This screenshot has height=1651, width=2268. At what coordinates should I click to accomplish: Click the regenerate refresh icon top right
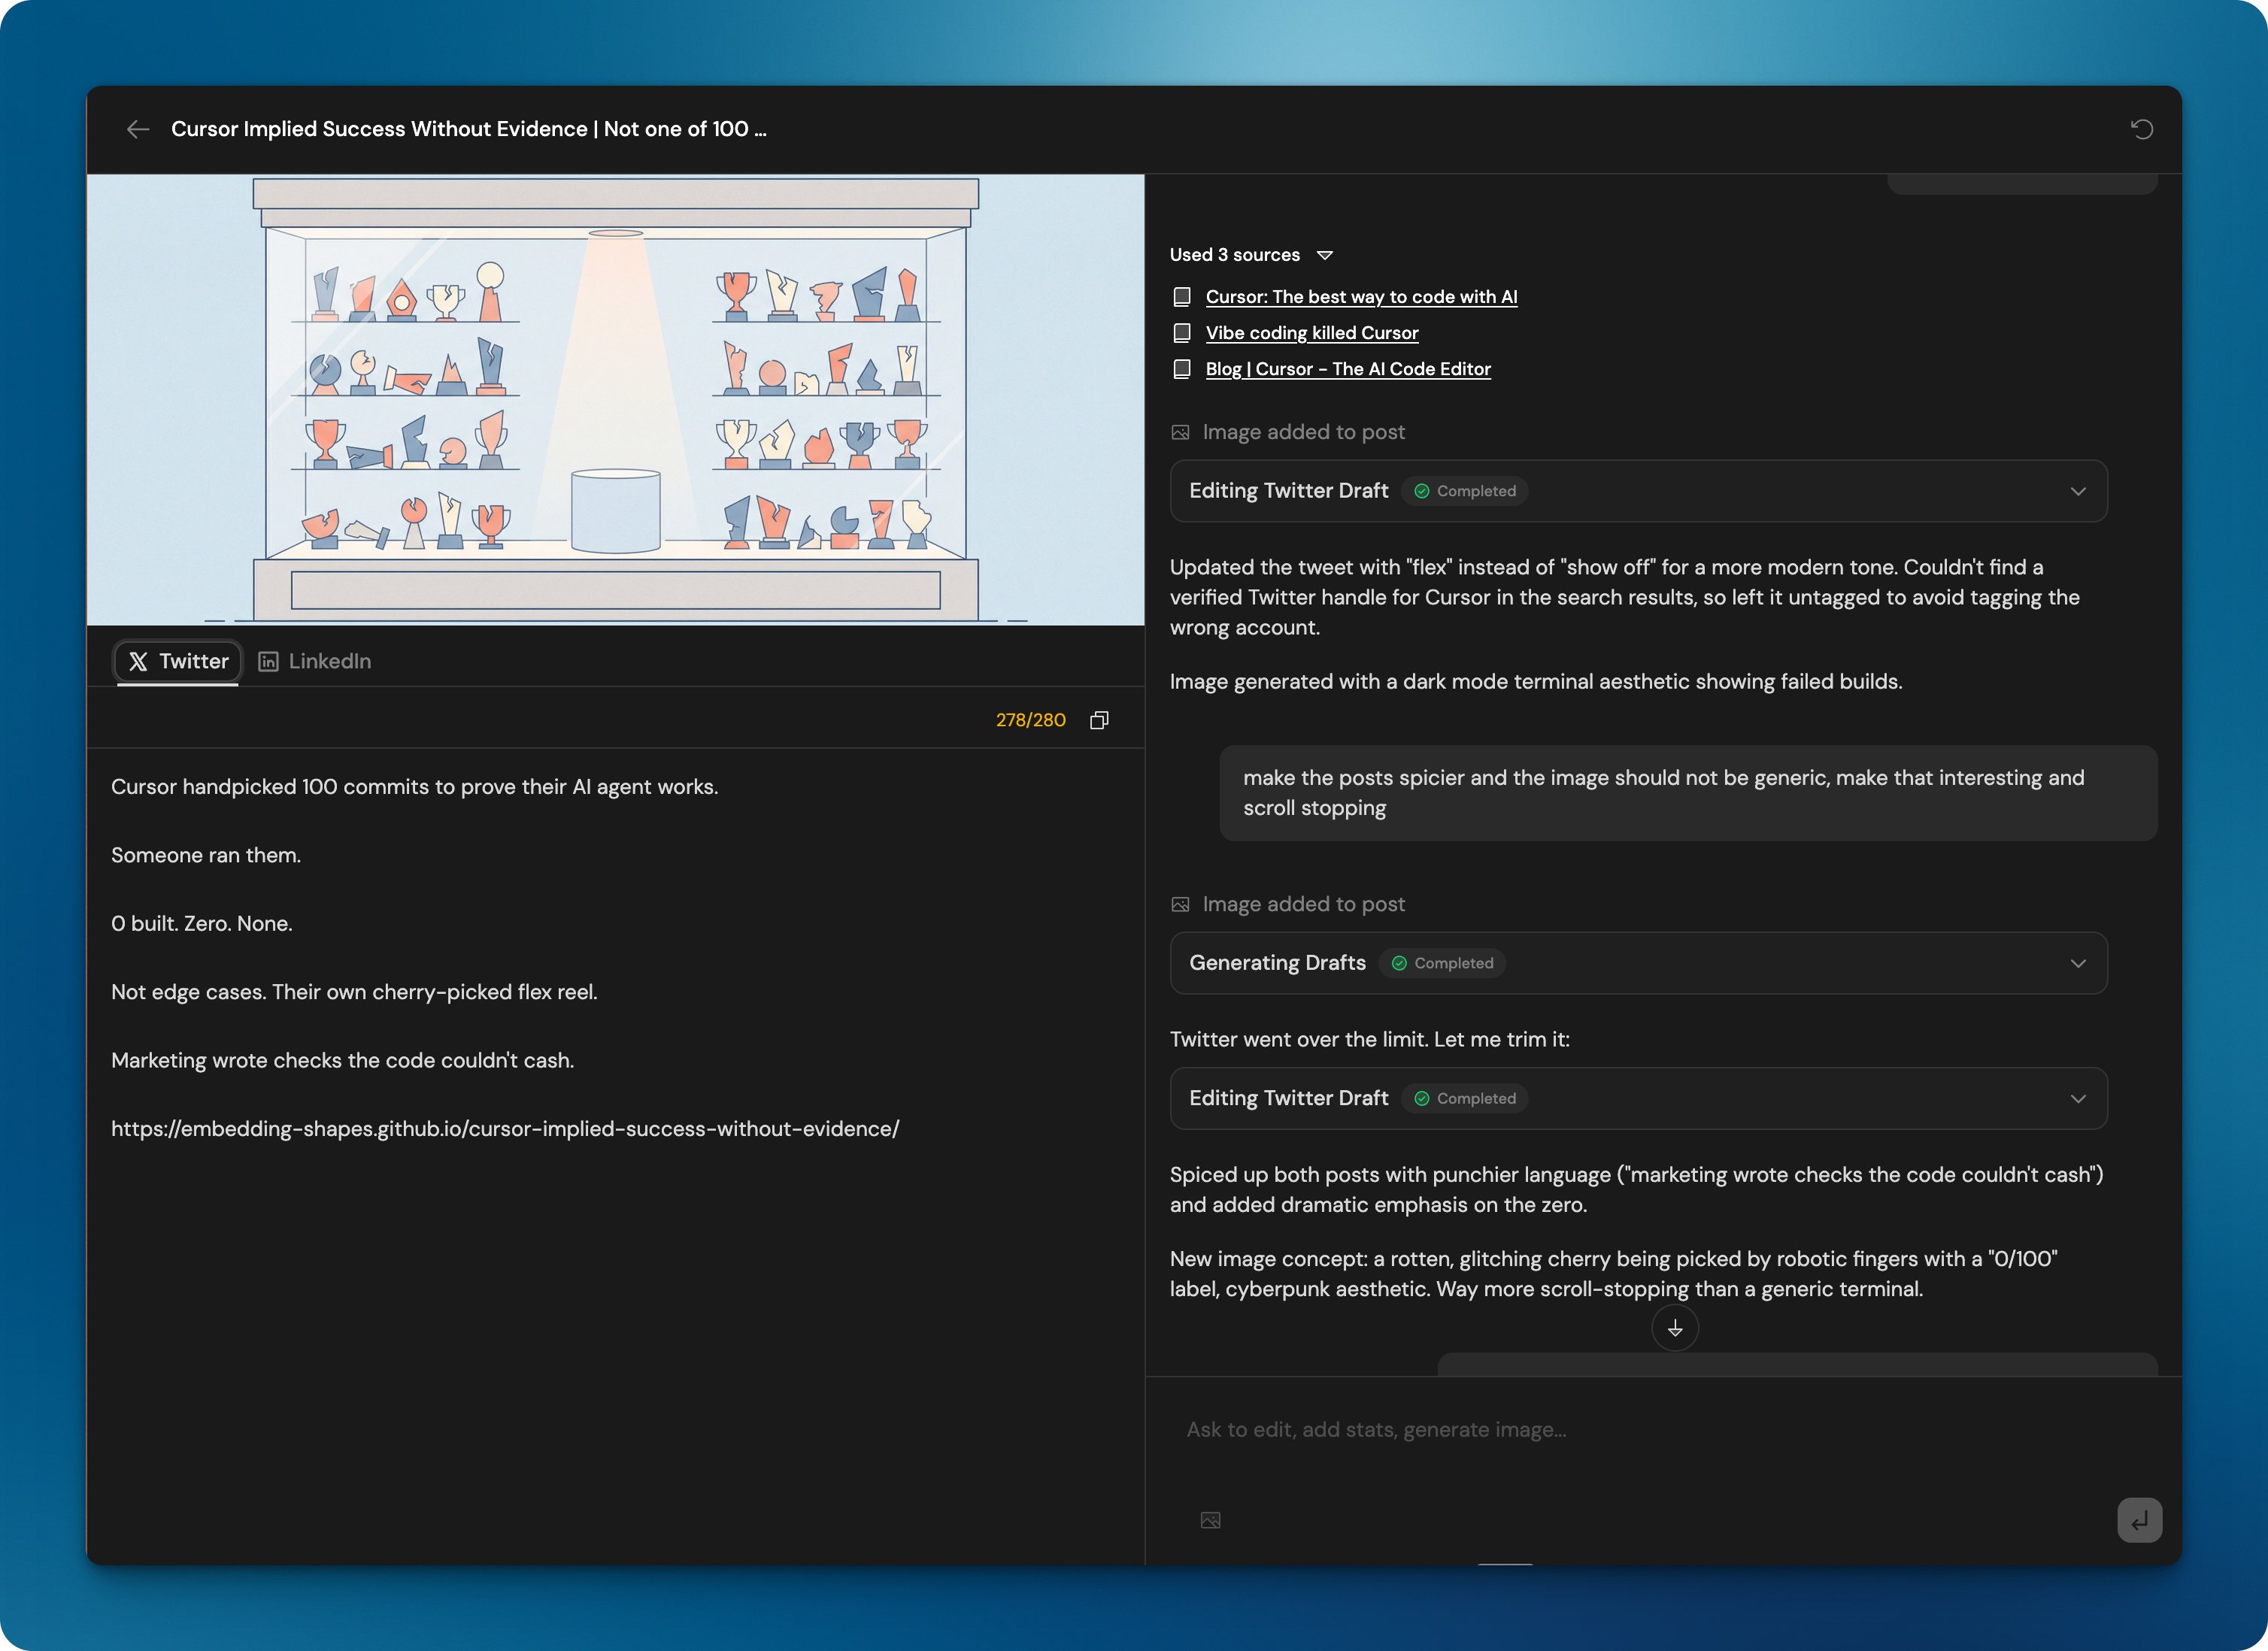(x=2141, y=129)
